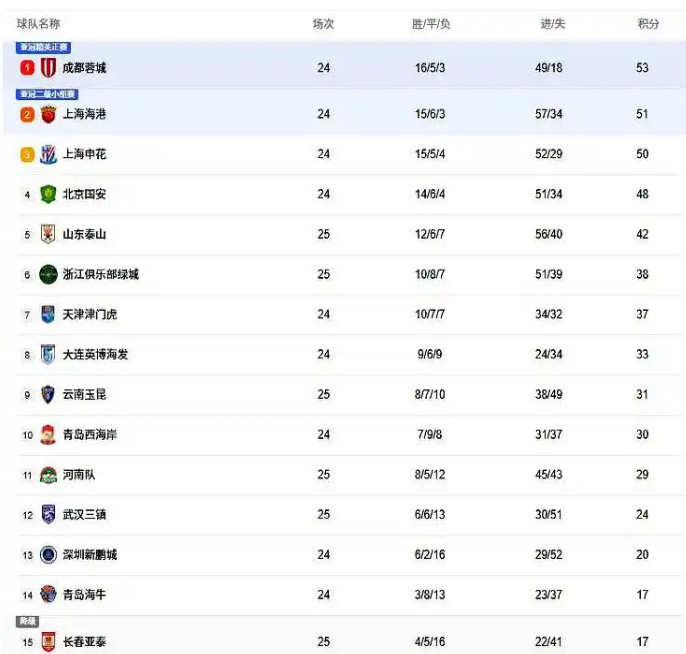686x654 pixels.
Task: Click the 胜/平/负 column header
Action: [x=431, y=24]
